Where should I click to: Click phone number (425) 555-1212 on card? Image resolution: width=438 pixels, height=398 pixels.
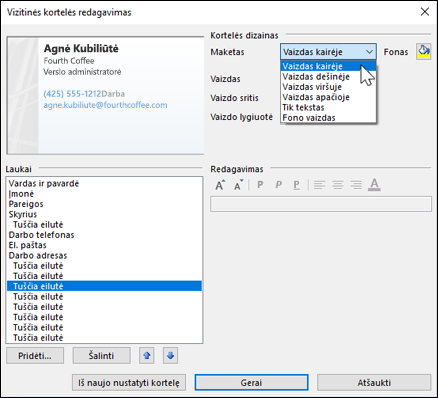click(72, 94)
